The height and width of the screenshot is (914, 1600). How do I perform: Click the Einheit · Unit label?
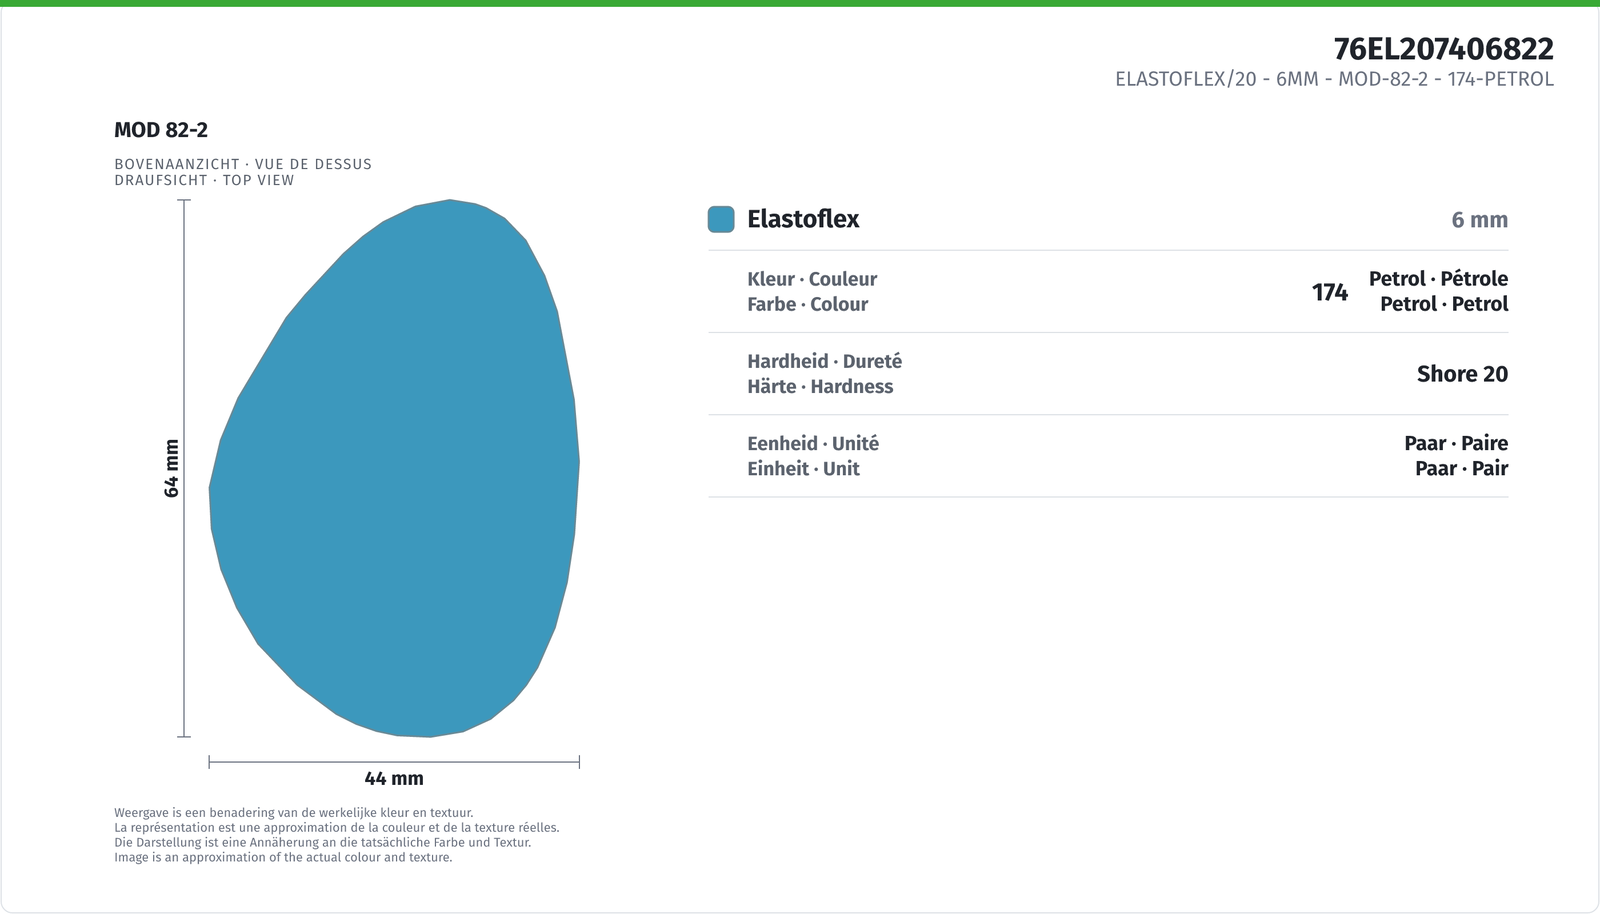pyautogui.click(x=803, y=468)
